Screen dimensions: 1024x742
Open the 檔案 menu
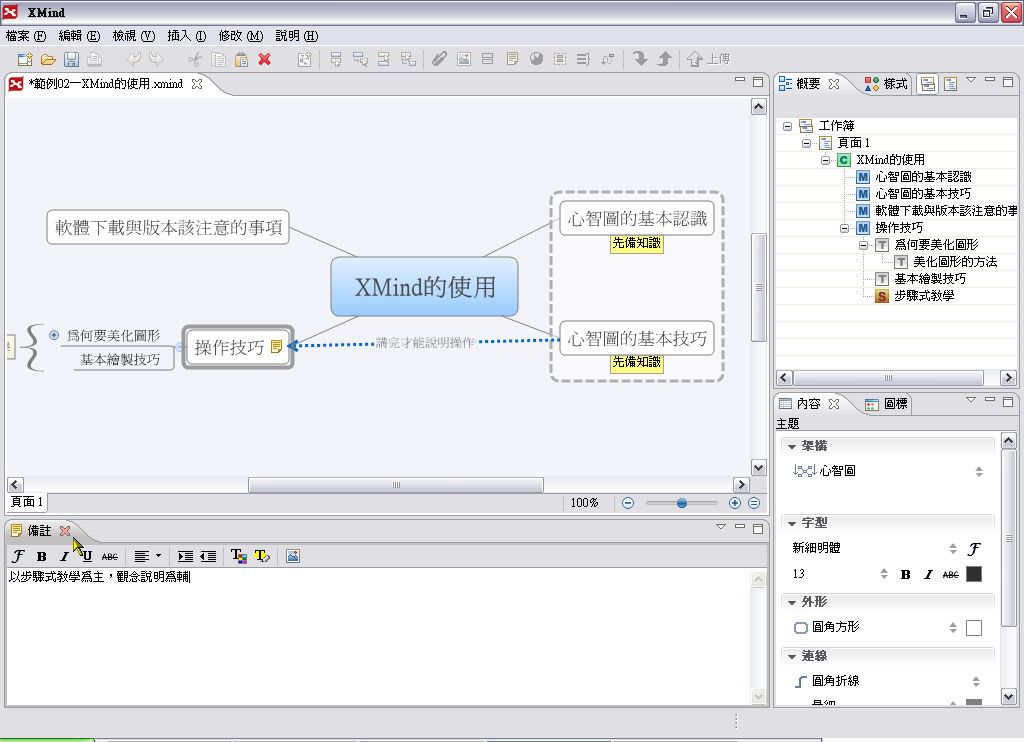(25, 36)
